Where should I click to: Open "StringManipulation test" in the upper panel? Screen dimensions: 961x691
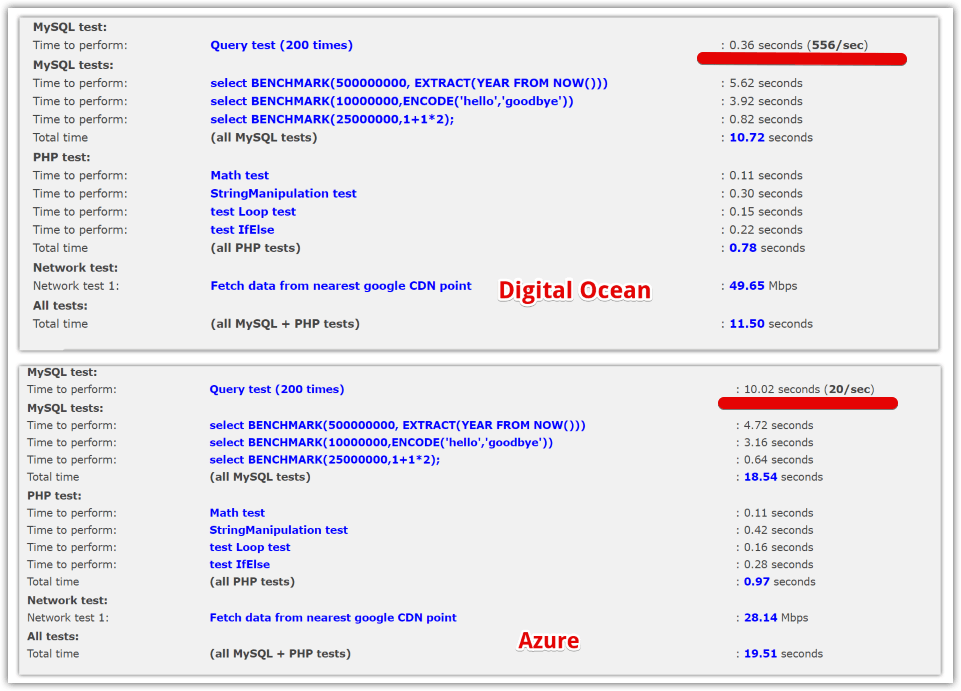(283, 194)
